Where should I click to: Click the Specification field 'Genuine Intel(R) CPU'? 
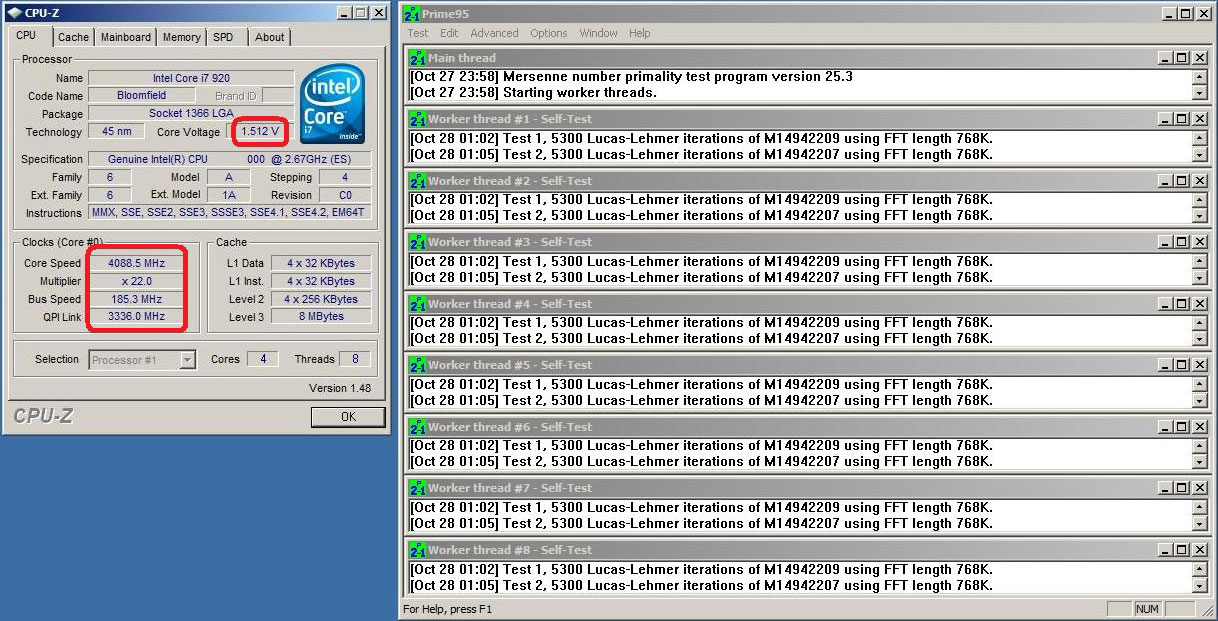pos(229,159)
